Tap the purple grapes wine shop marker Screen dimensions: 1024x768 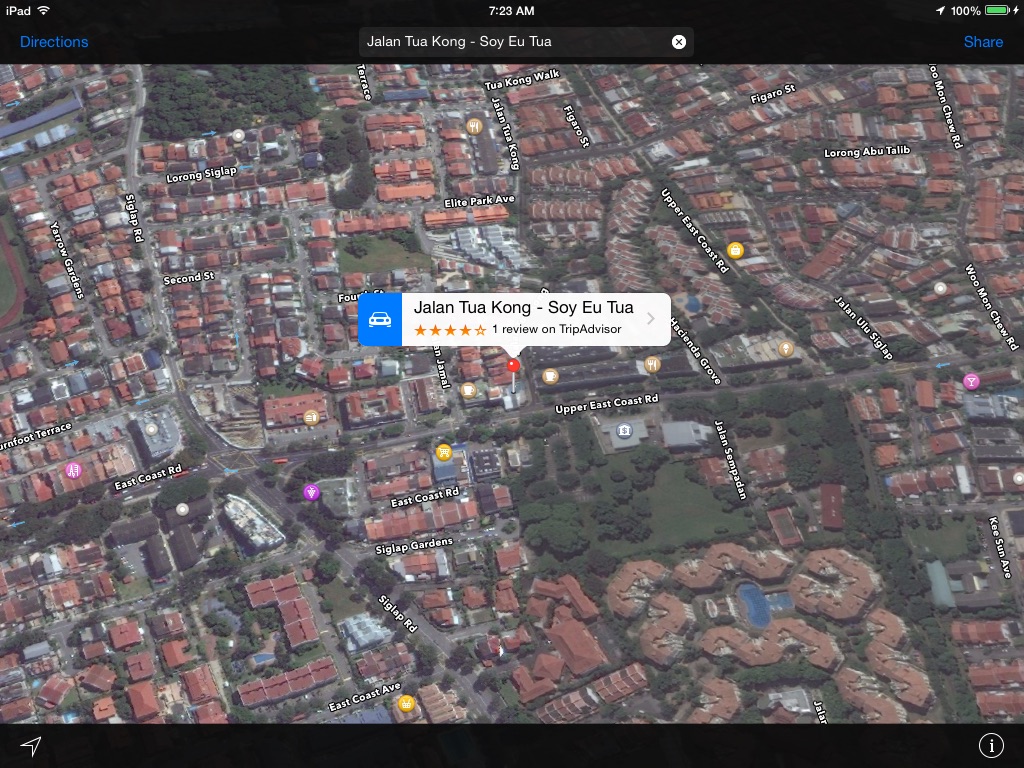pos(312,492)
